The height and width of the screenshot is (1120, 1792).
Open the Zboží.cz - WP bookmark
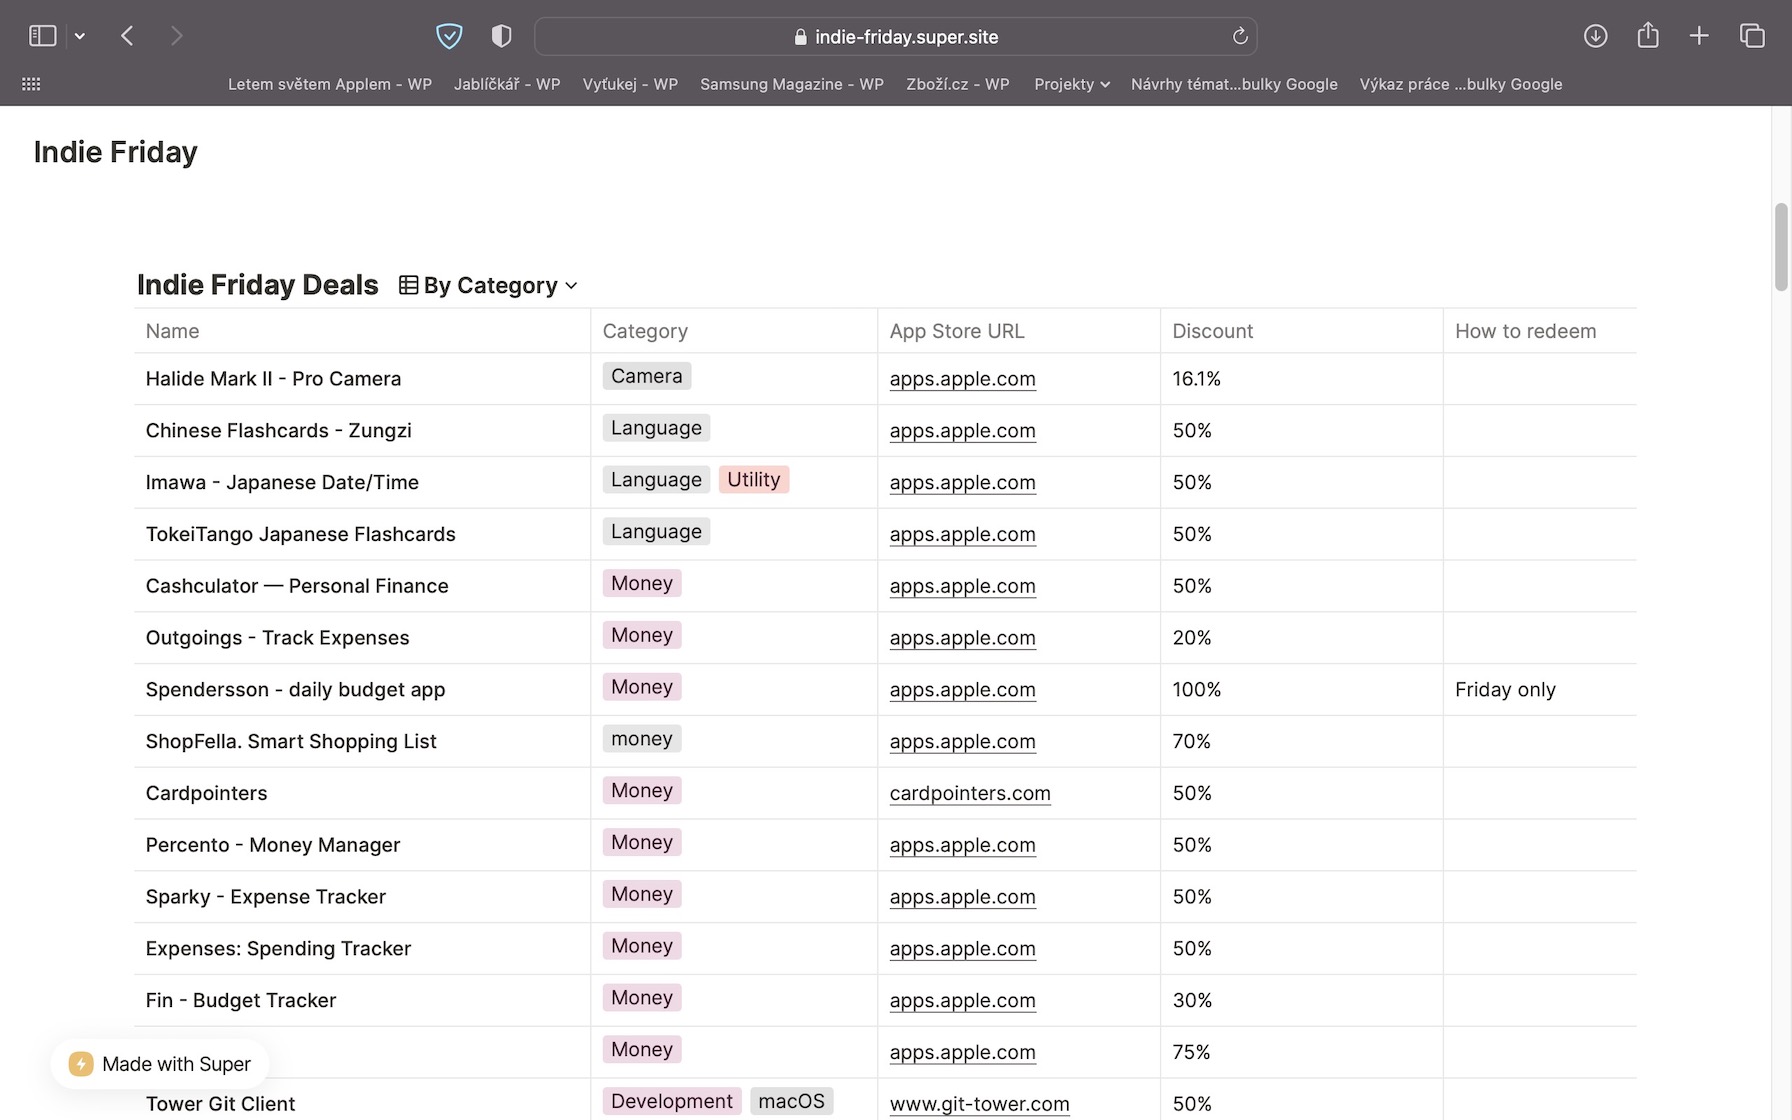pos(957,84)
